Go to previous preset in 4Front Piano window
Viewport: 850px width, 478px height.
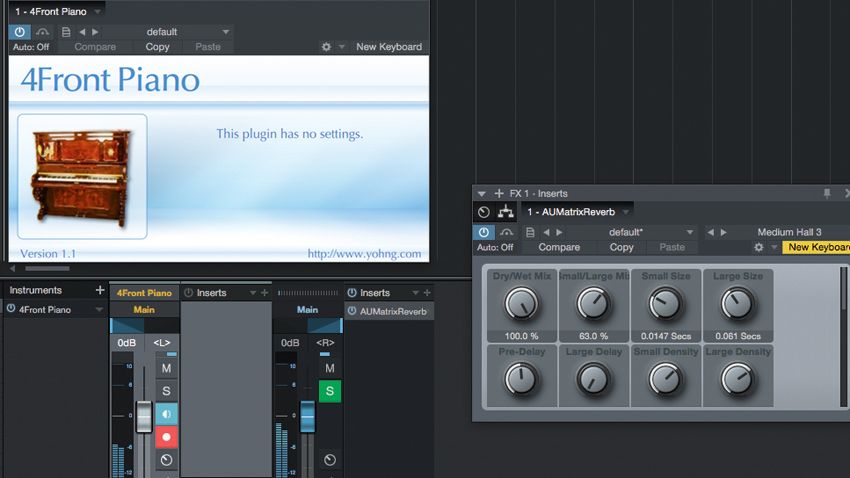pyautogui.click(x=82, y=32)
